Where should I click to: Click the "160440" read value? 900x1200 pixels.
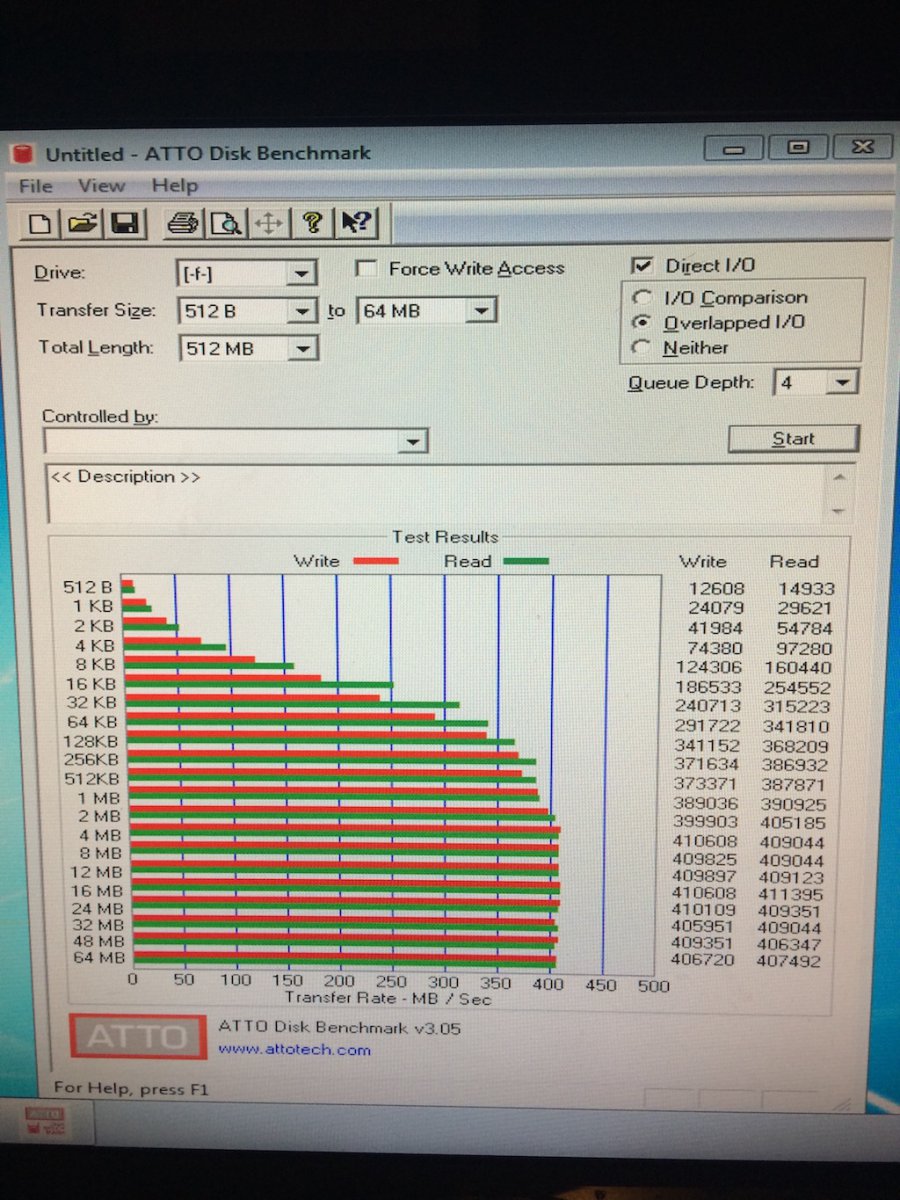(798, 668)
